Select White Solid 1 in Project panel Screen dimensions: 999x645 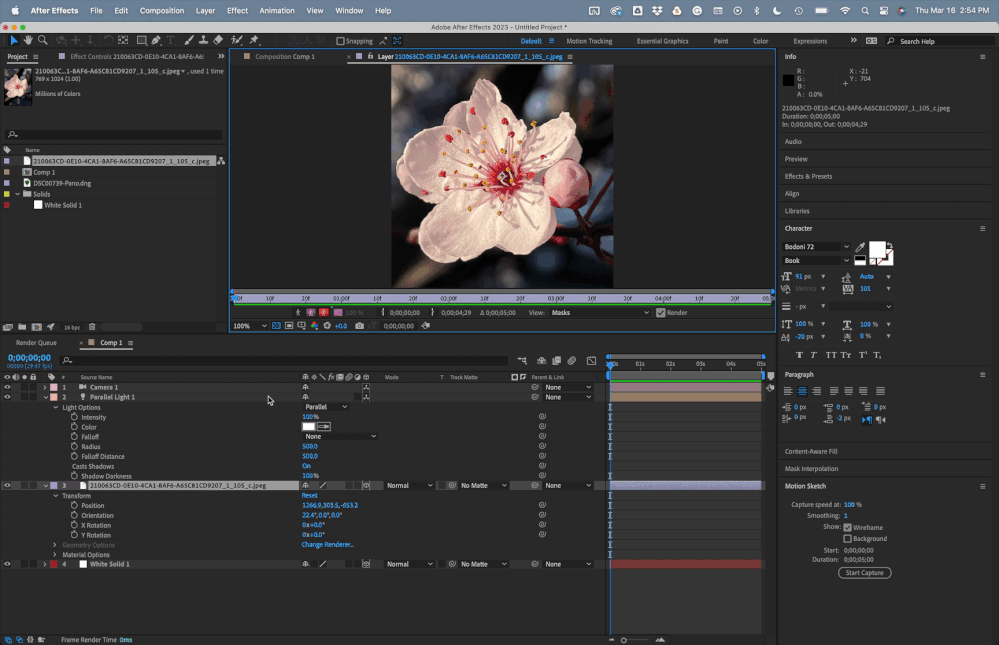pos(62,205)
